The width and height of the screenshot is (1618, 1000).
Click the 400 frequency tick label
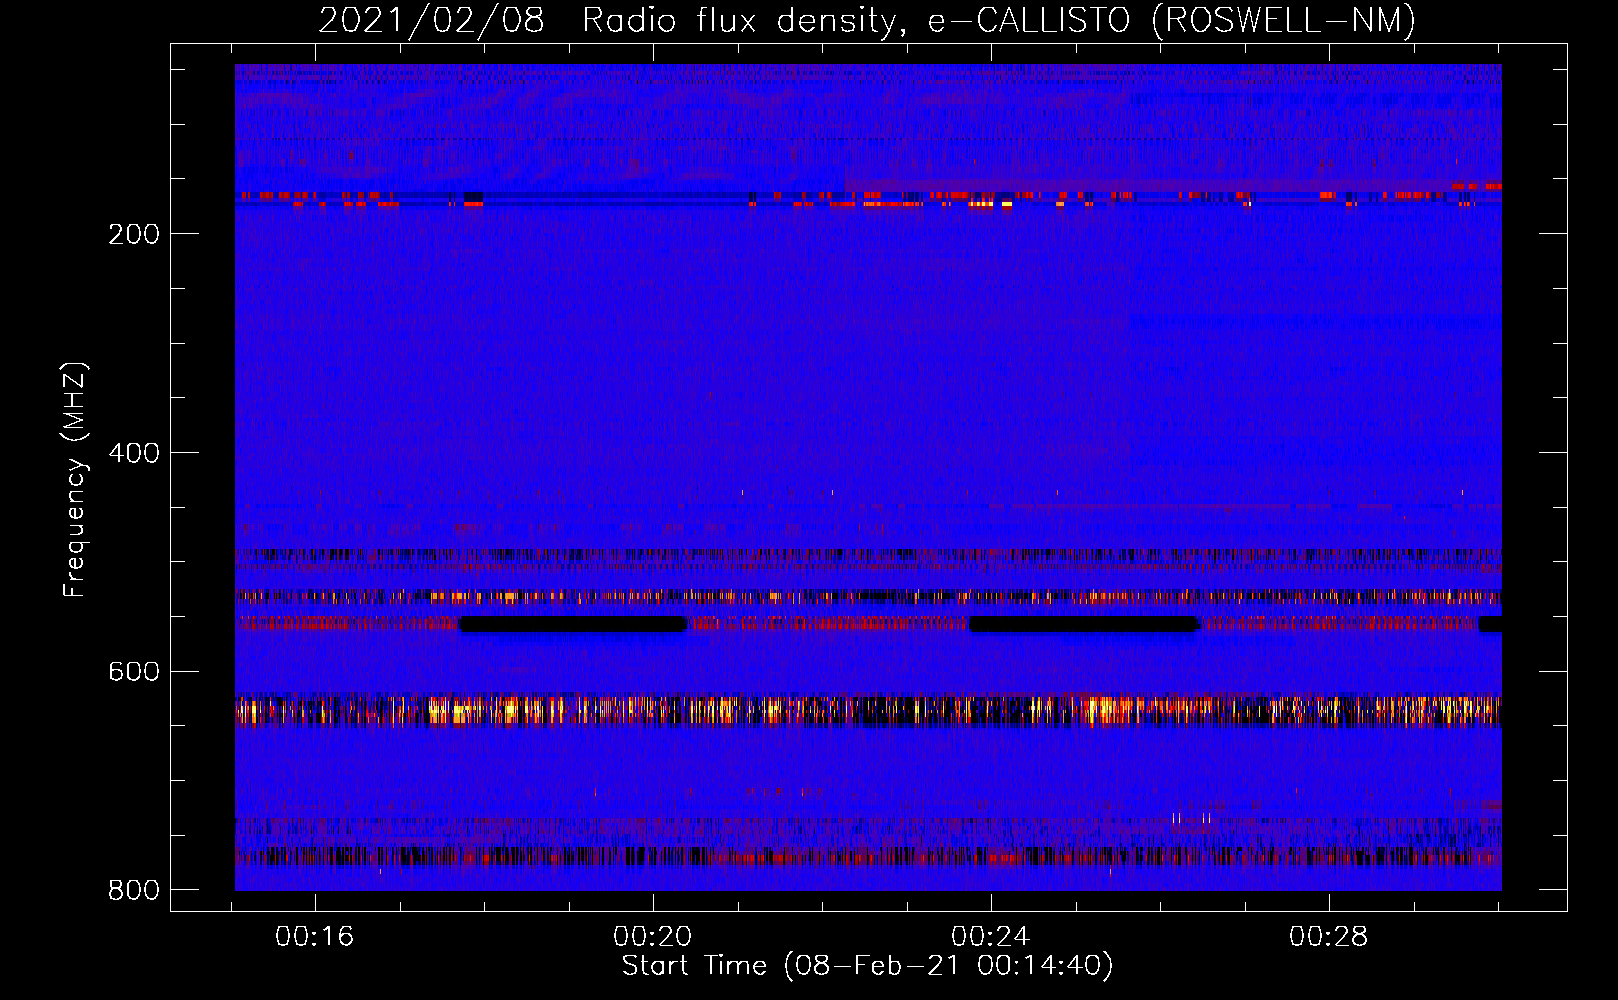point(134,453)
